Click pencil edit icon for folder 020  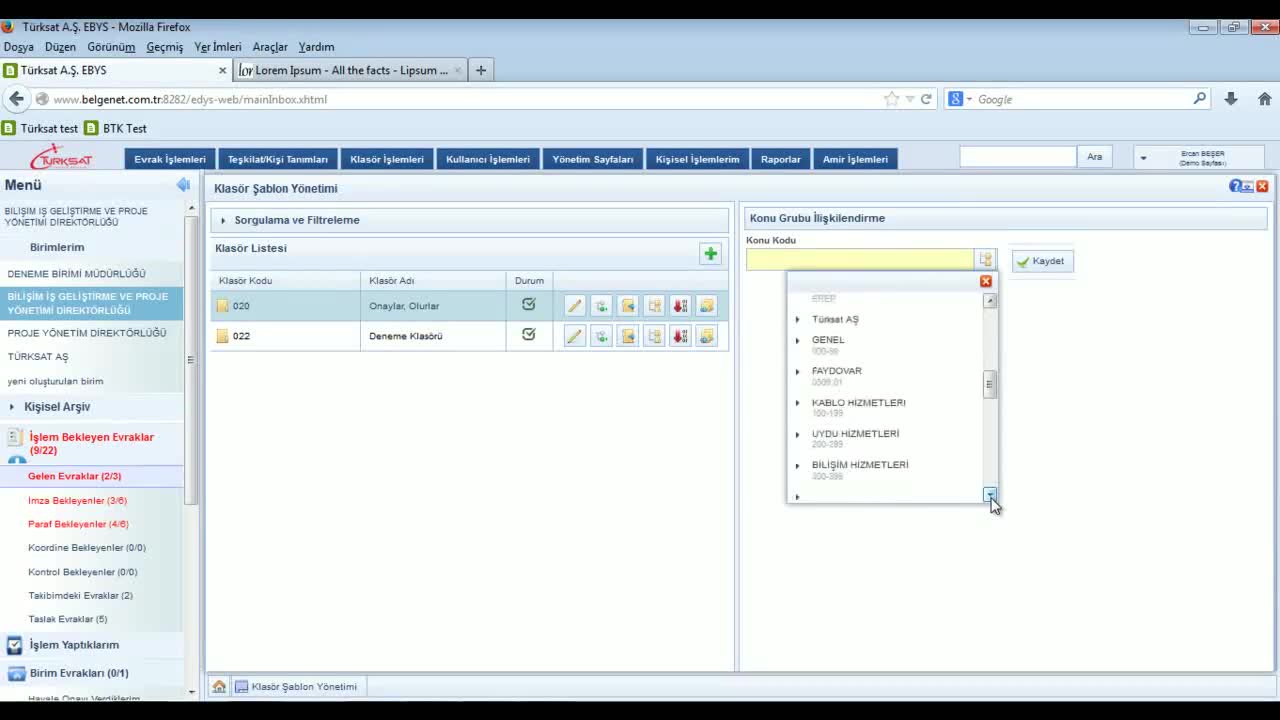coord(574,306)
